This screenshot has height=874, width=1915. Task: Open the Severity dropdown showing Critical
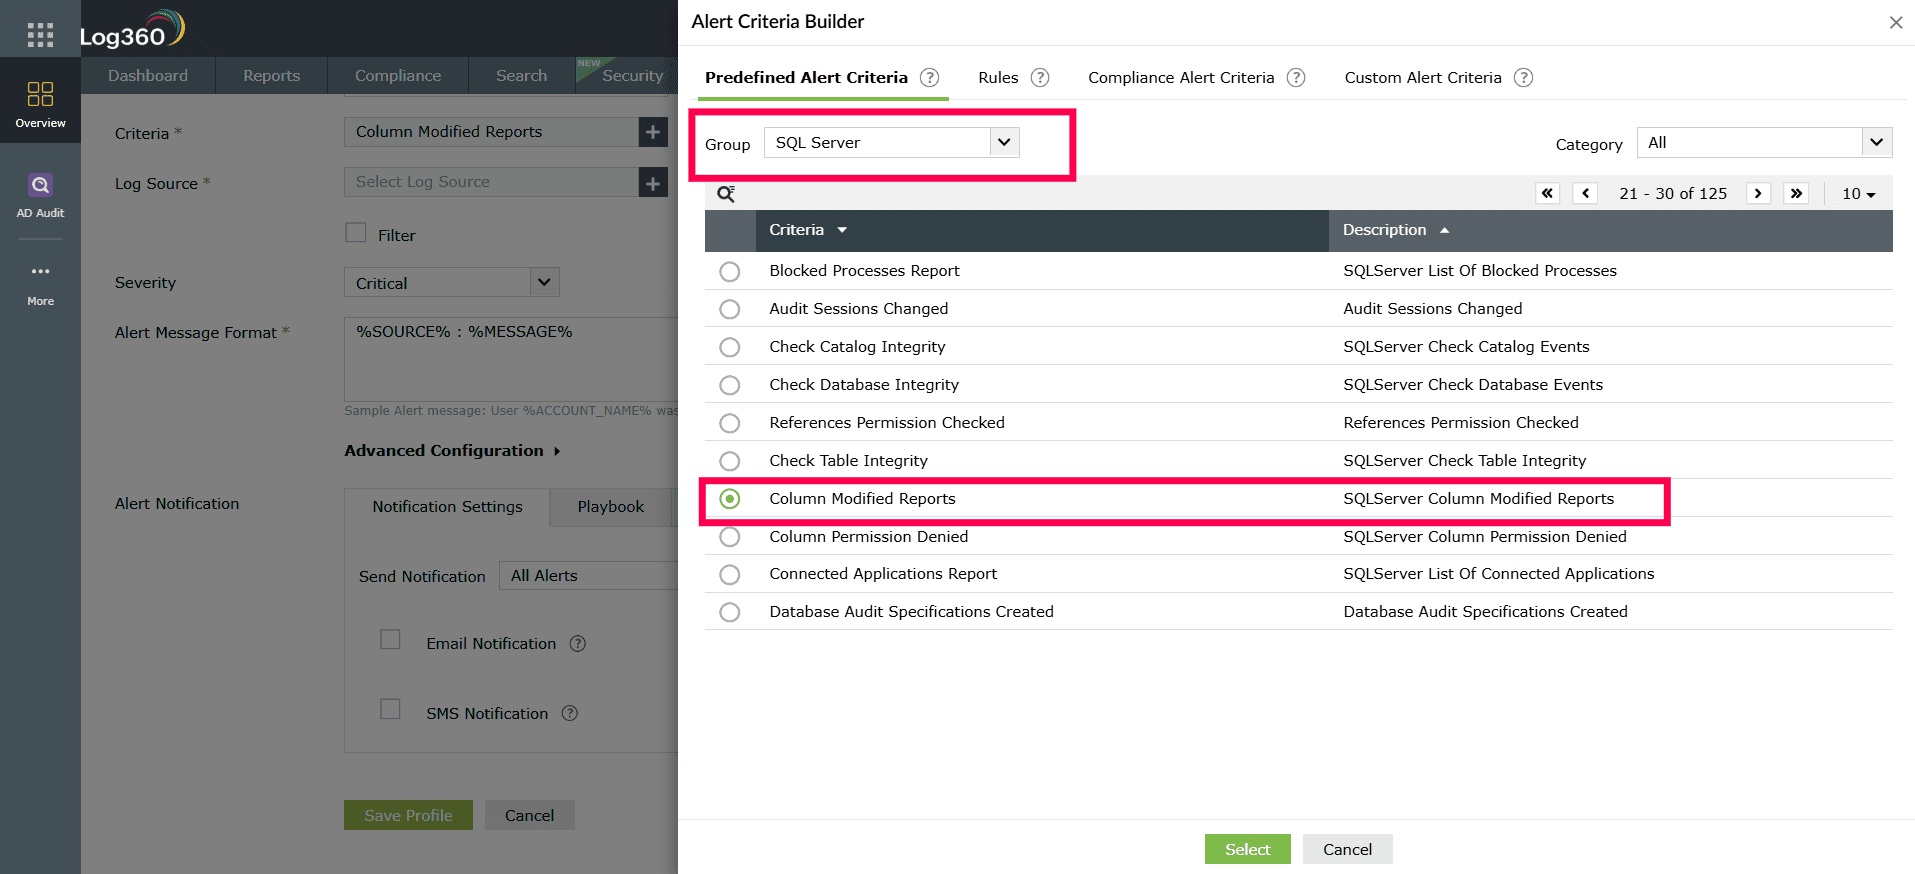[x=451, y=283]
